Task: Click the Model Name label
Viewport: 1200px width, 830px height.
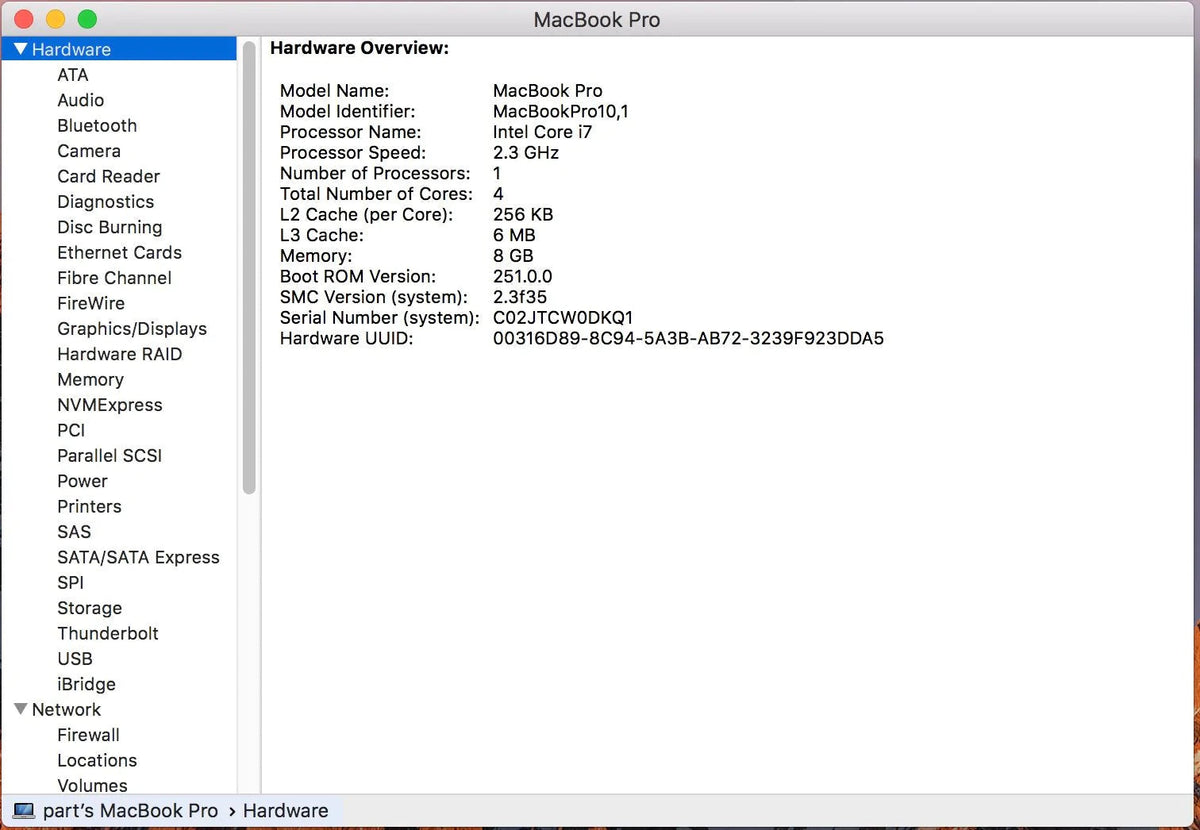Action: (334, 91)
